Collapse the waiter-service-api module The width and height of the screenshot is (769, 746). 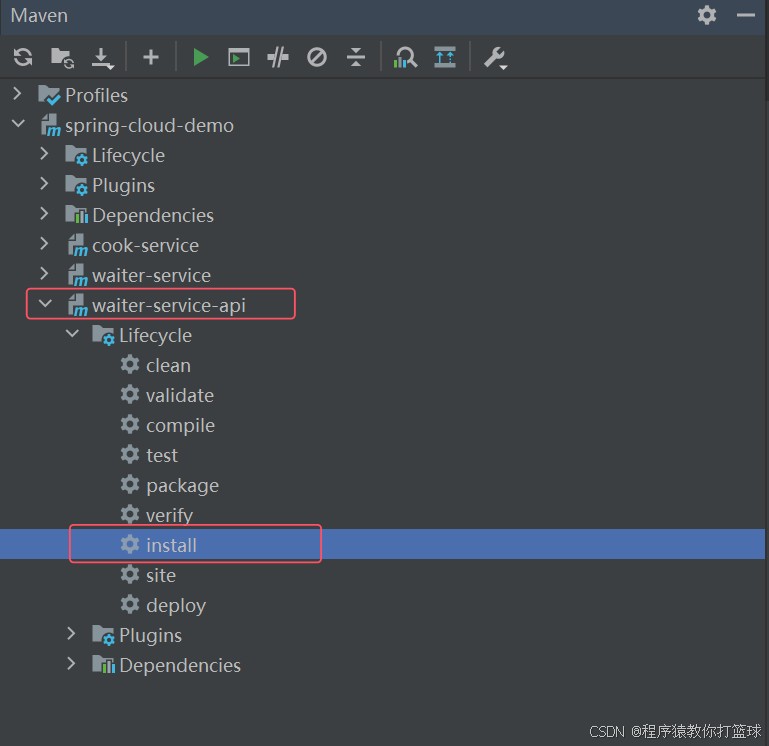pyautogui.click(x=45, y=304)
